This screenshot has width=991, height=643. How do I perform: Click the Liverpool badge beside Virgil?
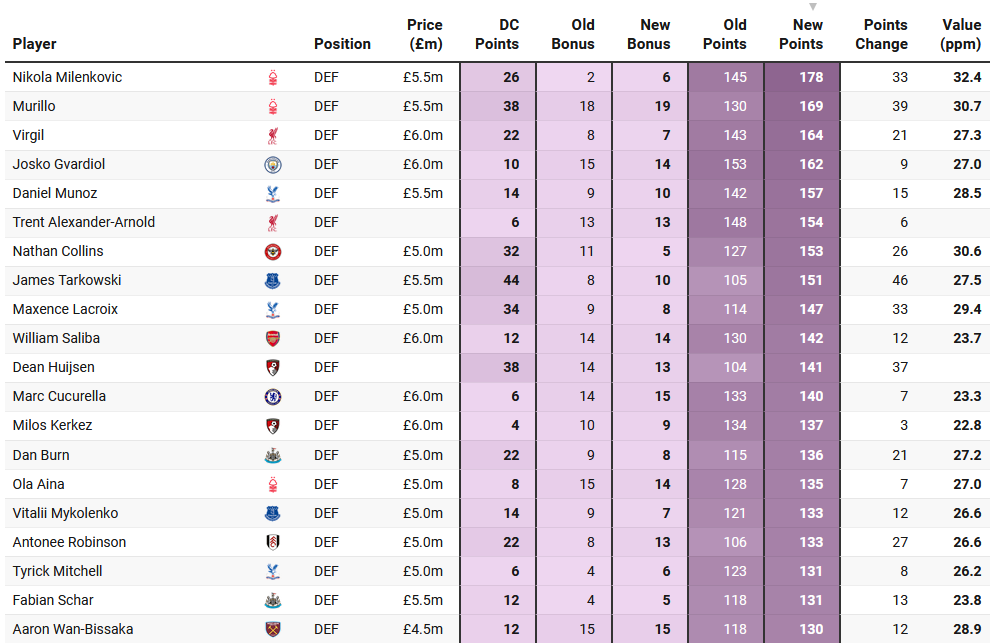click(272, 135)
